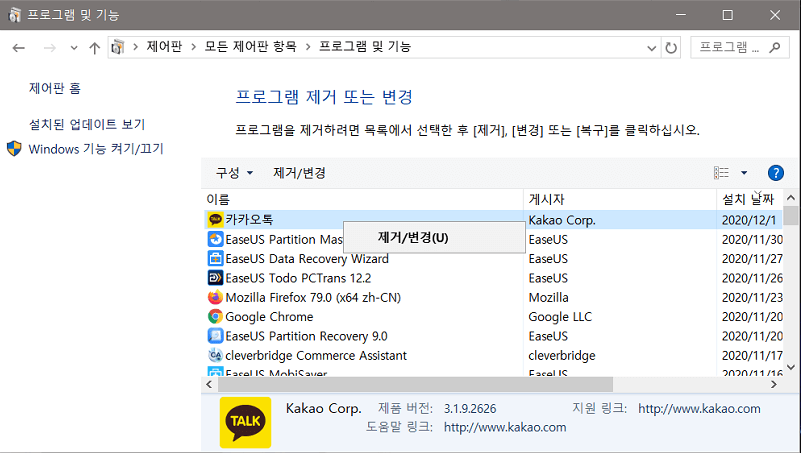Select the 카카오톡 program row name

point(249,220)
